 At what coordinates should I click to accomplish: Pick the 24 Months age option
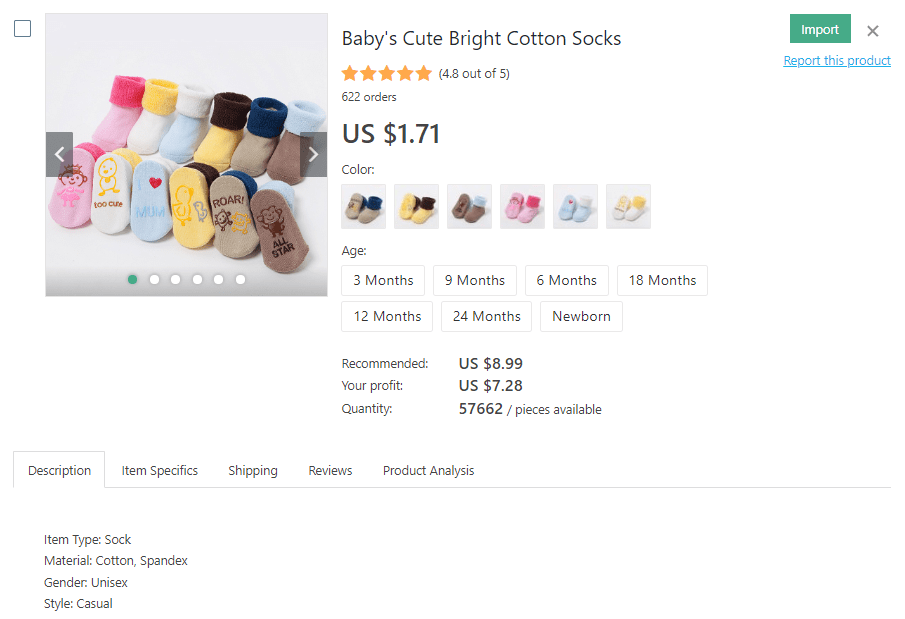[486, 317]
